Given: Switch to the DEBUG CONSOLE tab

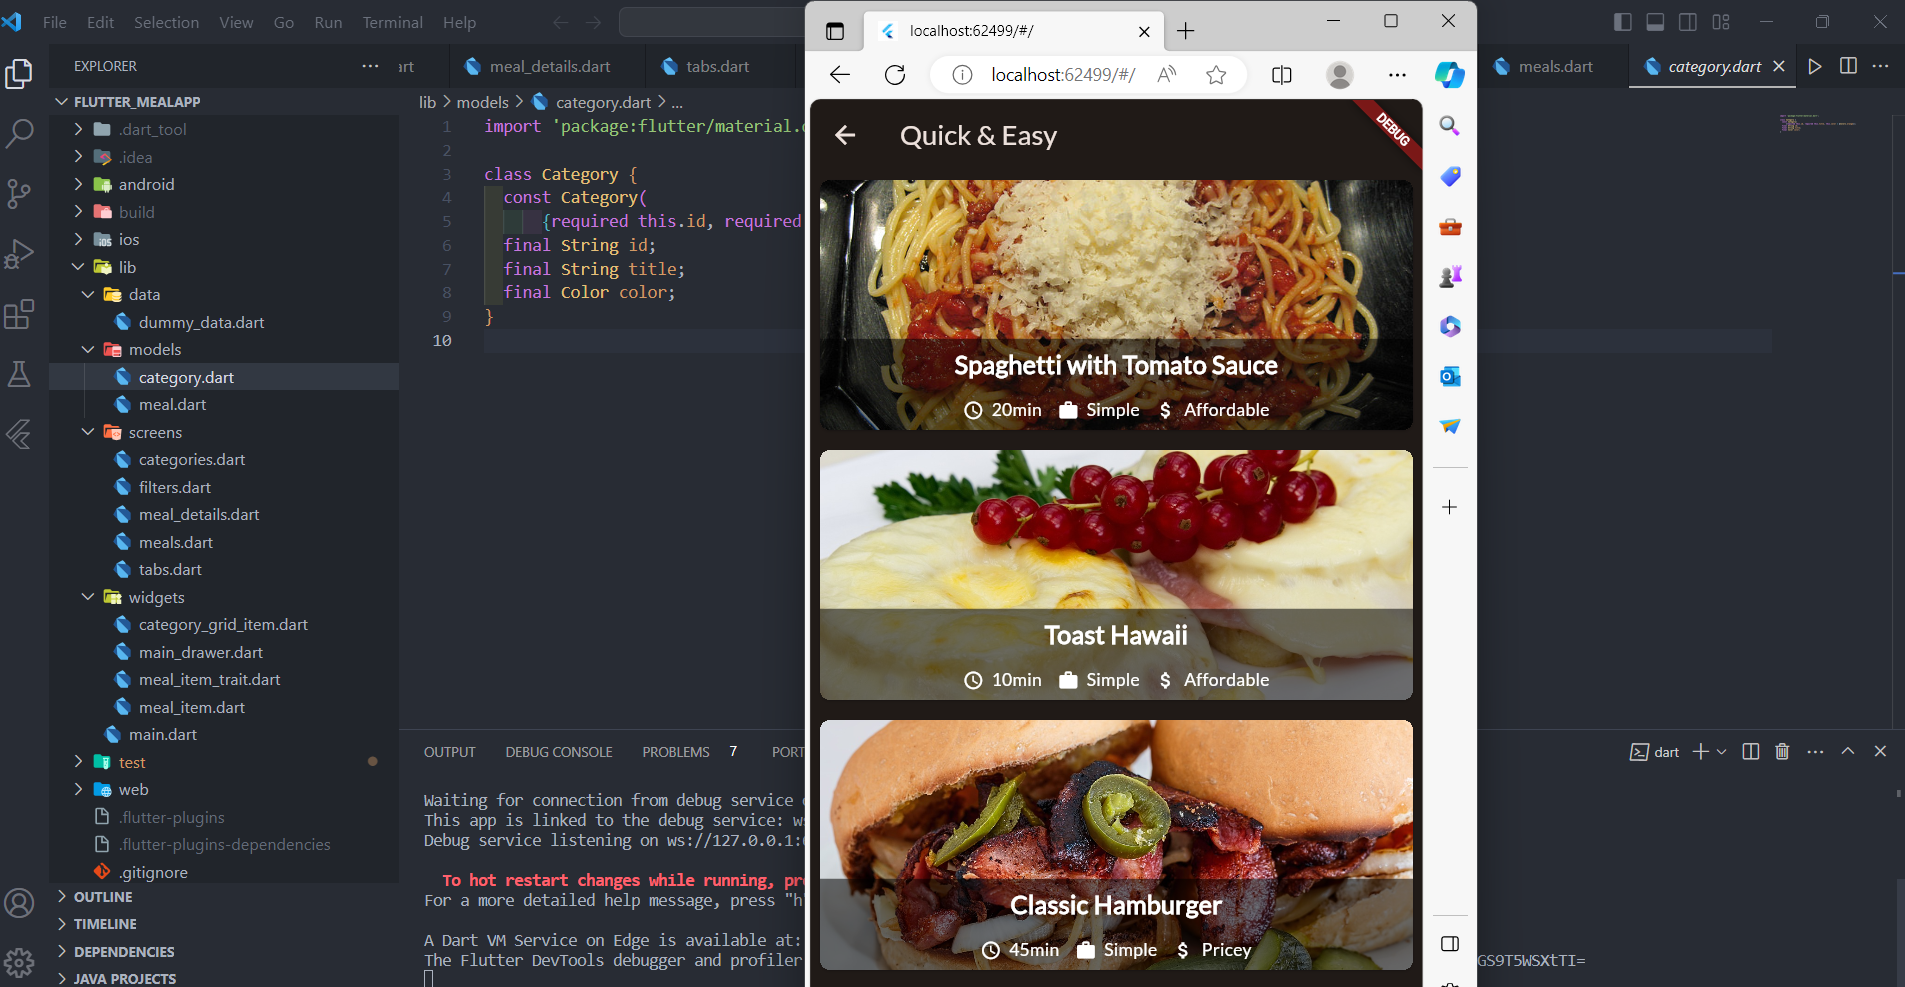Looking at the screenshot, I should point(558,751).
